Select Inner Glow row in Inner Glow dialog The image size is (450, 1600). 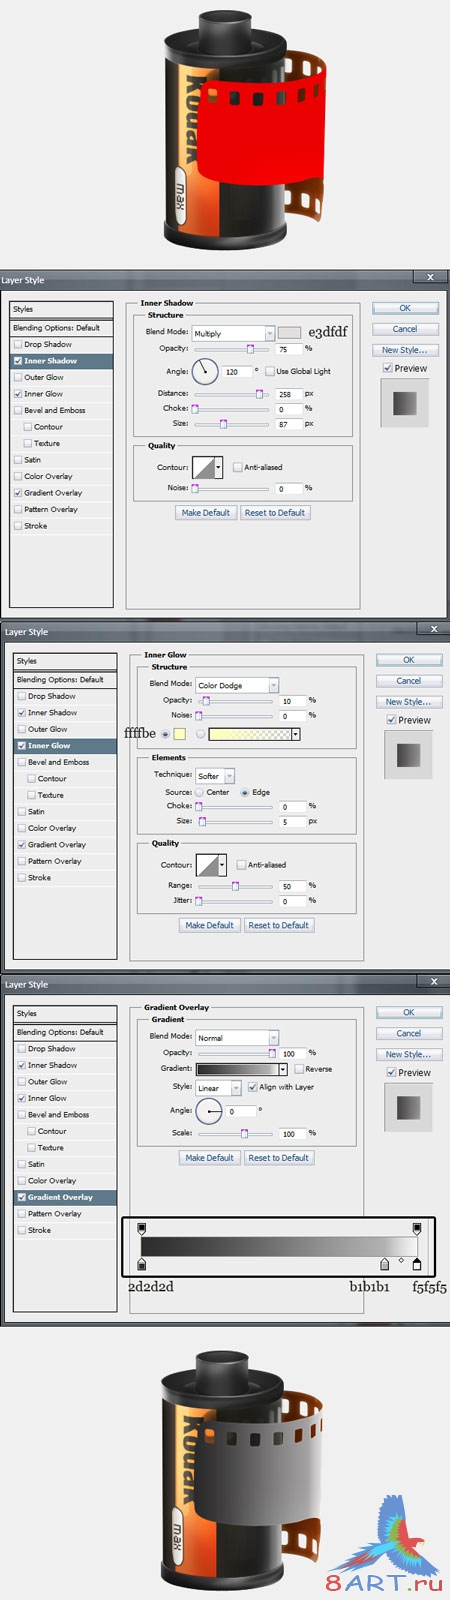tap(66, 746)
